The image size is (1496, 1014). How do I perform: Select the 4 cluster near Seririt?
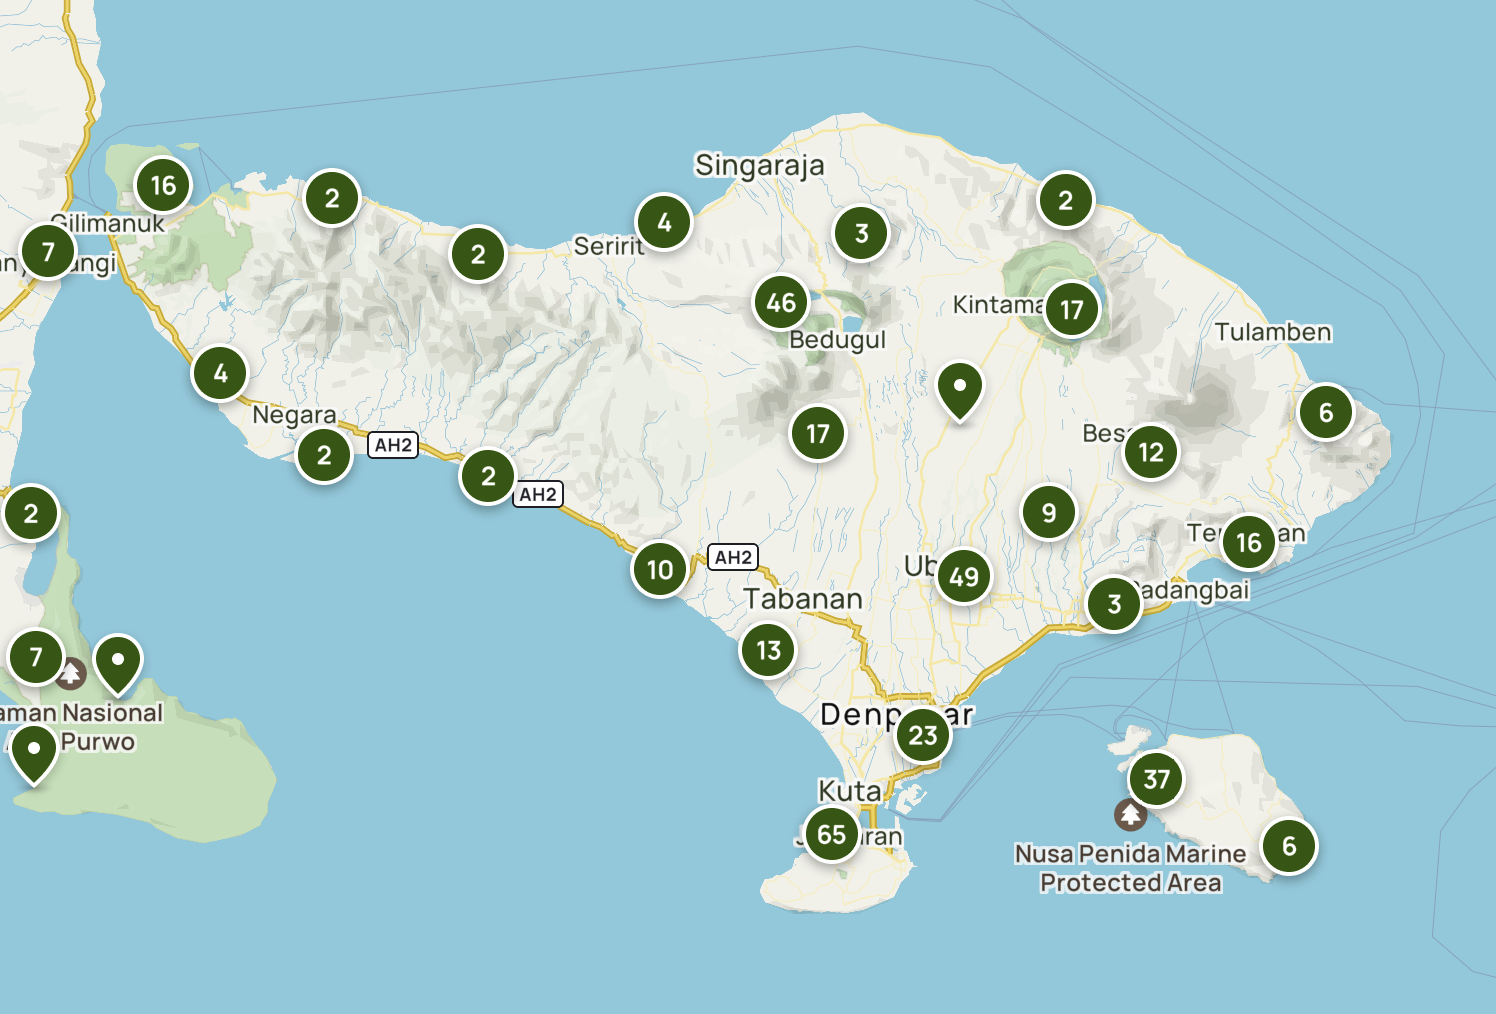pos(664,222)
